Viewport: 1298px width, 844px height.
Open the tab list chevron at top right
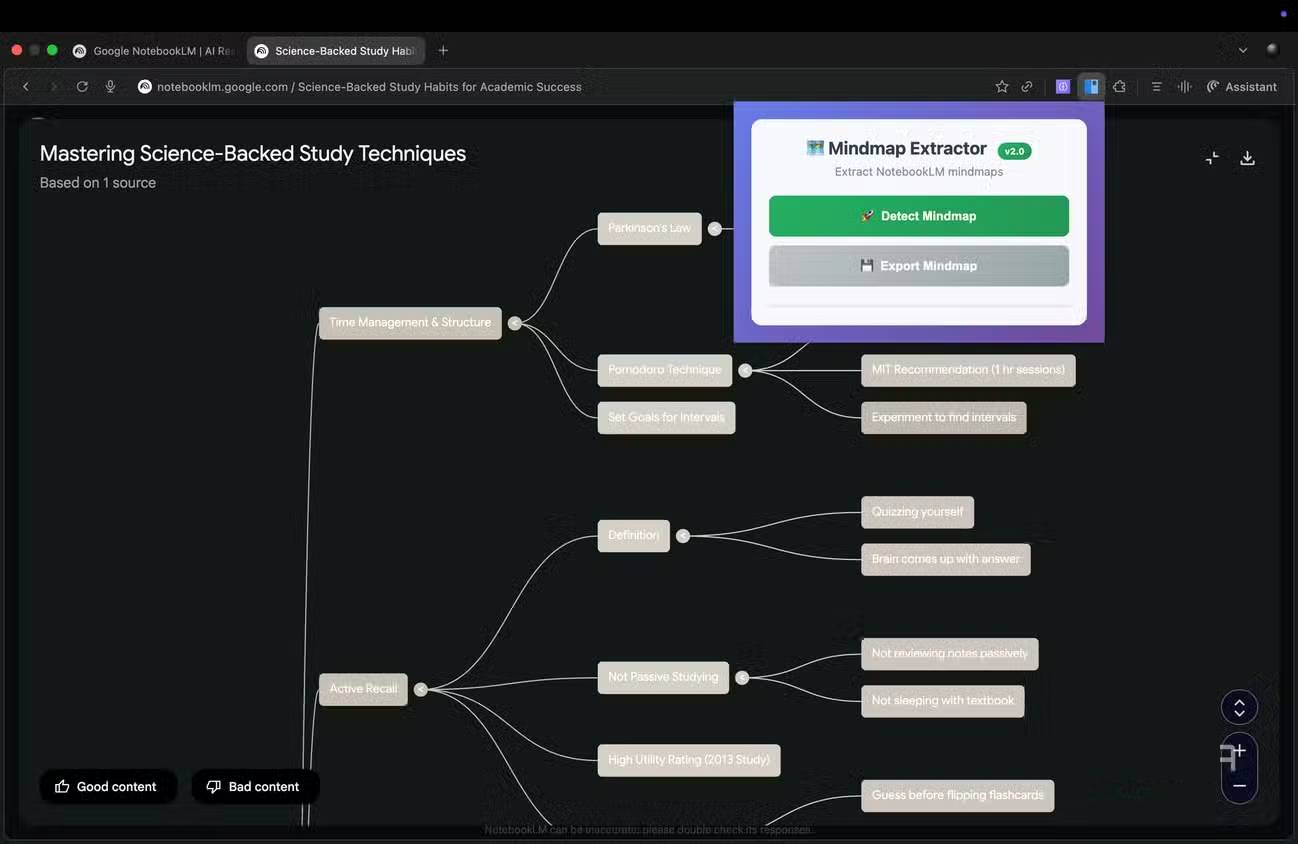pos(1243,51)
